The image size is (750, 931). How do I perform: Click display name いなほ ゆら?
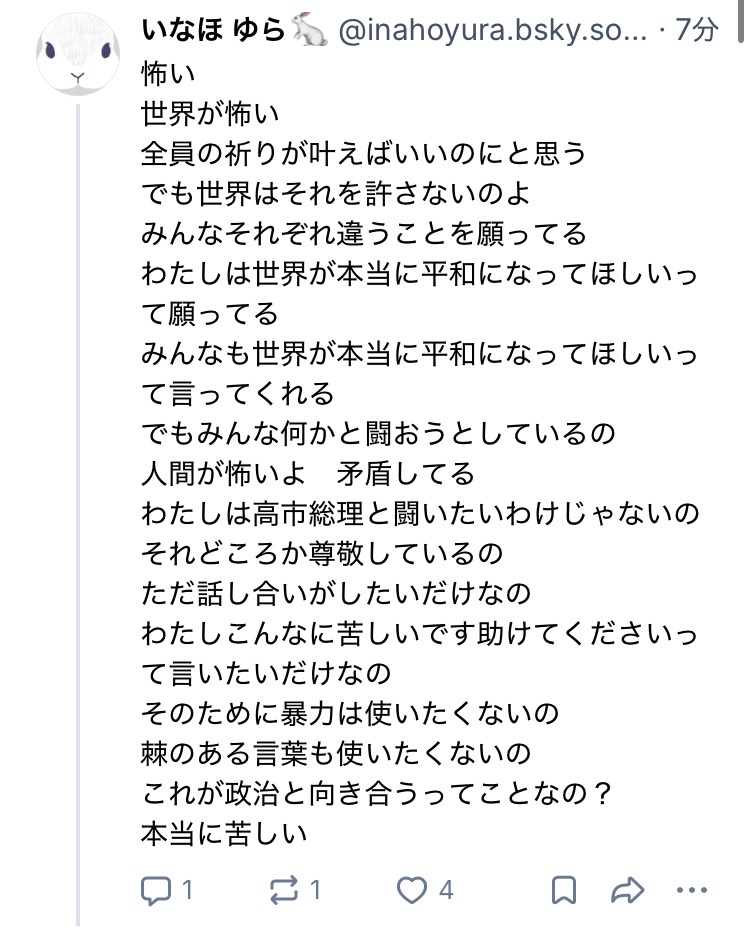213,32
